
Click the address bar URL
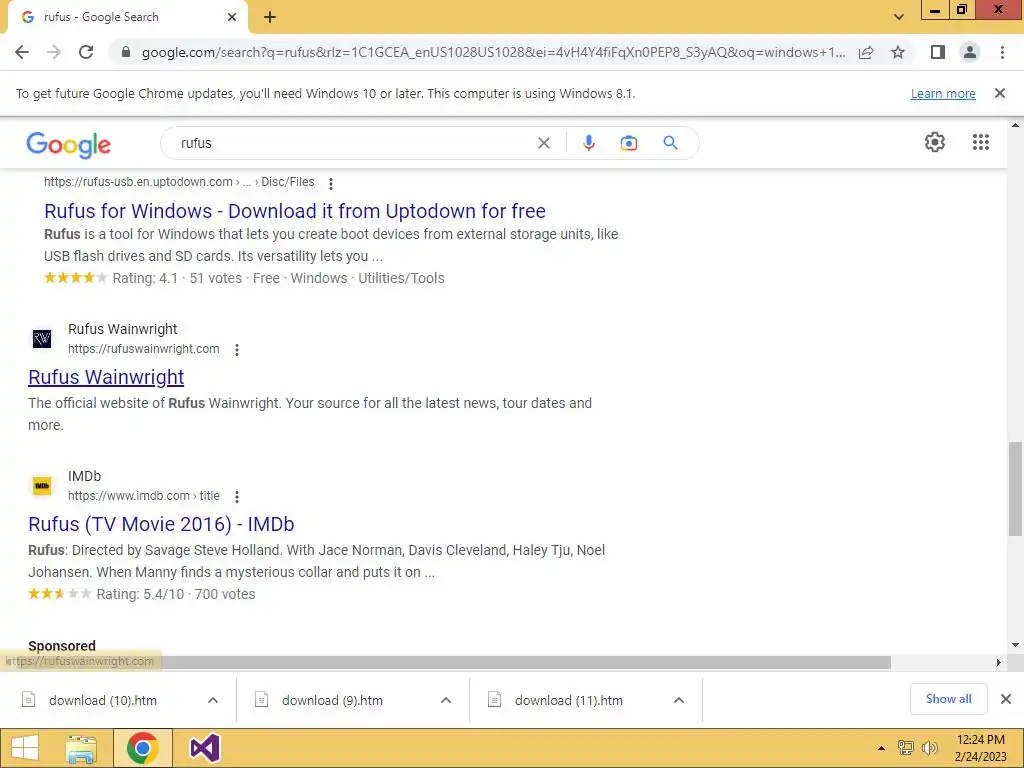pyautogui.click(x=493, y=52)
